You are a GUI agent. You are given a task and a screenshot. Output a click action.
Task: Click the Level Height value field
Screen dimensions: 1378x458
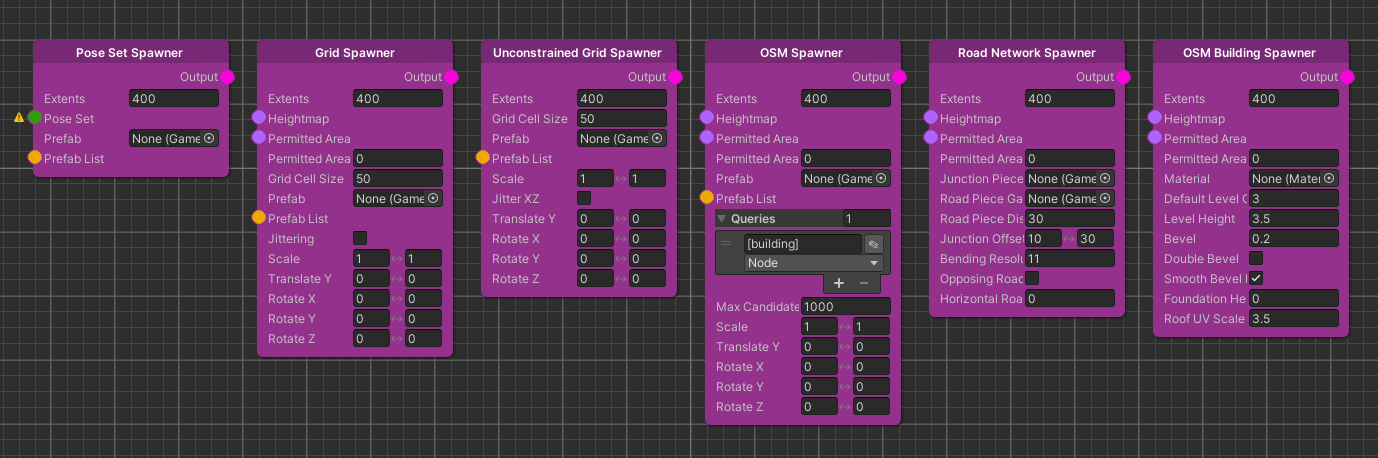pyautogui.click(x=1293, y=219)
